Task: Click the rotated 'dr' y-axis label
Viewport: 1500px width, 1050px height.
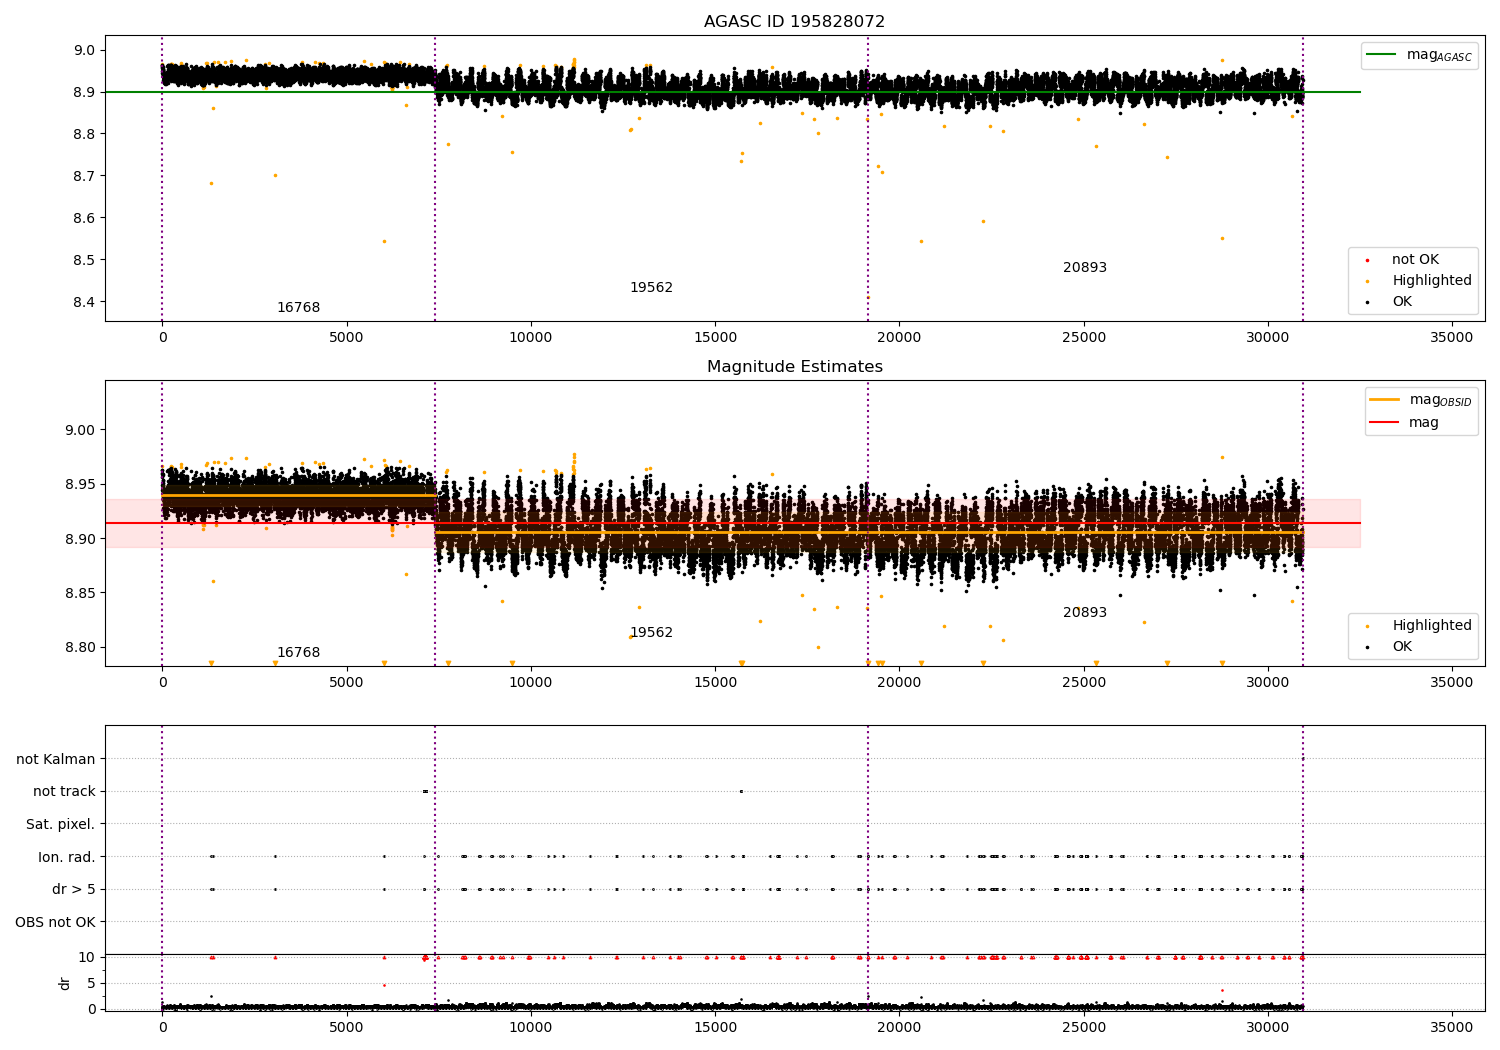Action: 65,983
